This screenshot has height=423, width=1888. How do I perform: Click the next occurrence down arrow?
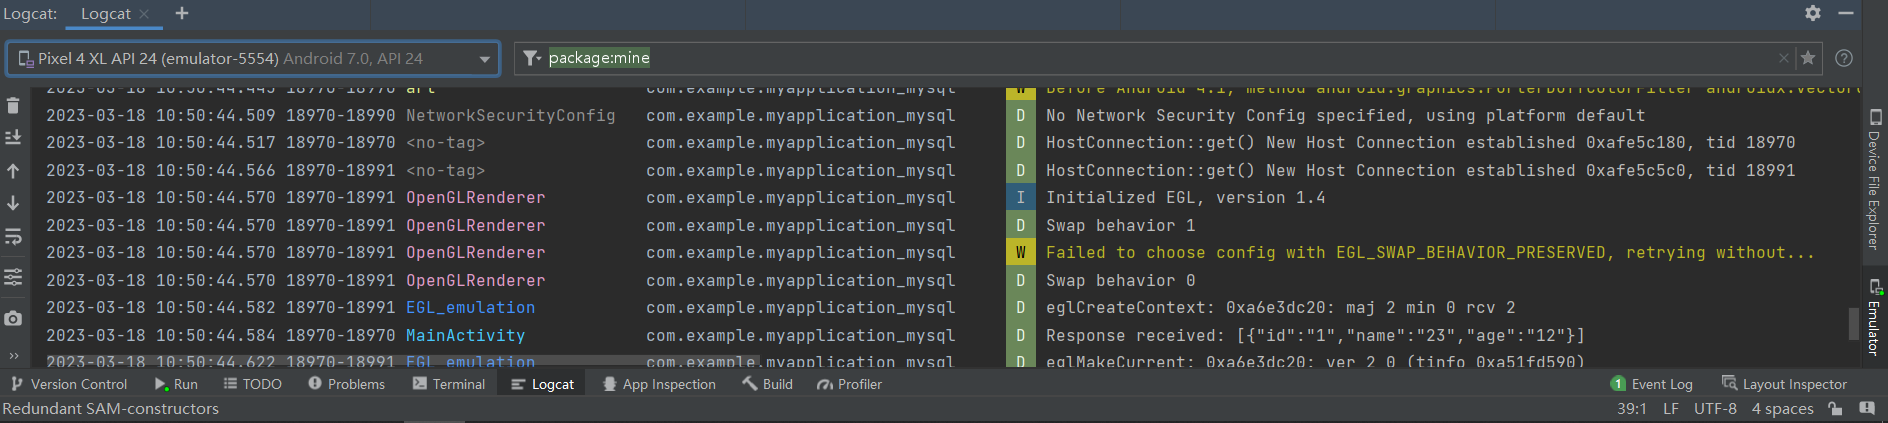[13, 203]
